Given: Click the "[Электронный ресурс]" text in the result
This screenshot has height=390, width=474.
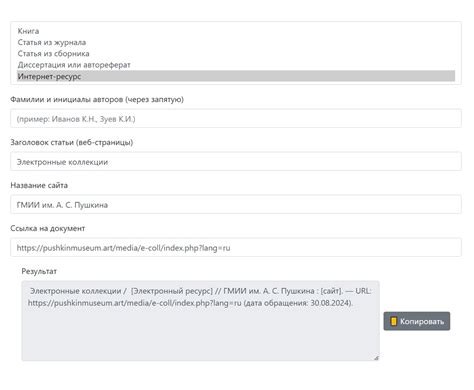Looking at the screenshot, I should tap(172, 291).
